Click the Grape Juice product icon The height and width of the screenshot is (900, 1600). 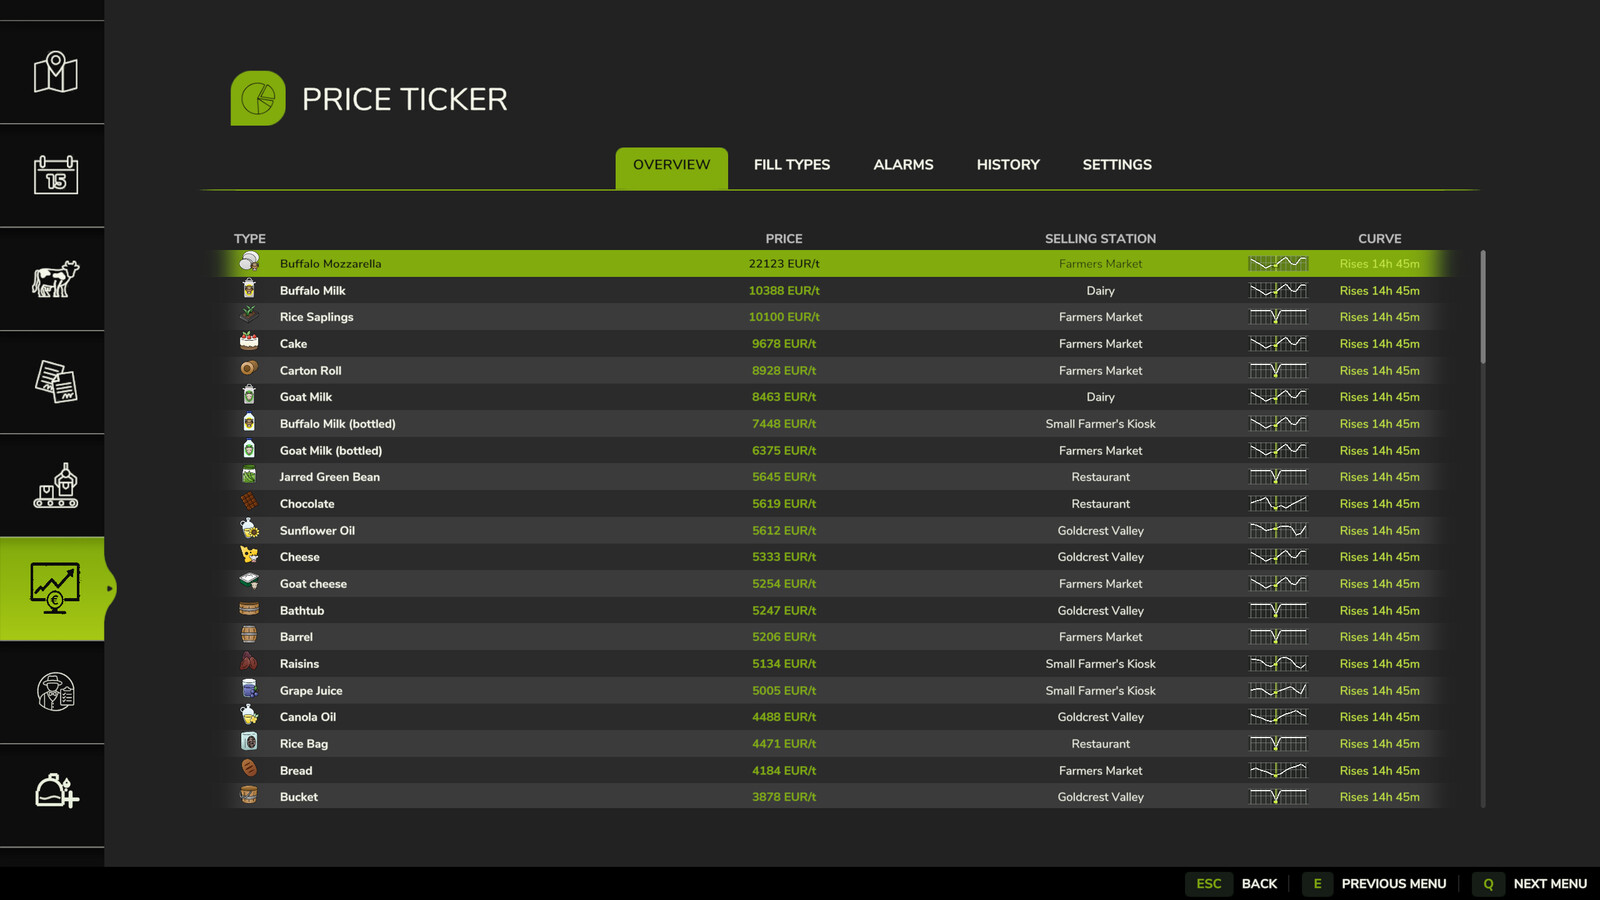click(x=249, y=689)
